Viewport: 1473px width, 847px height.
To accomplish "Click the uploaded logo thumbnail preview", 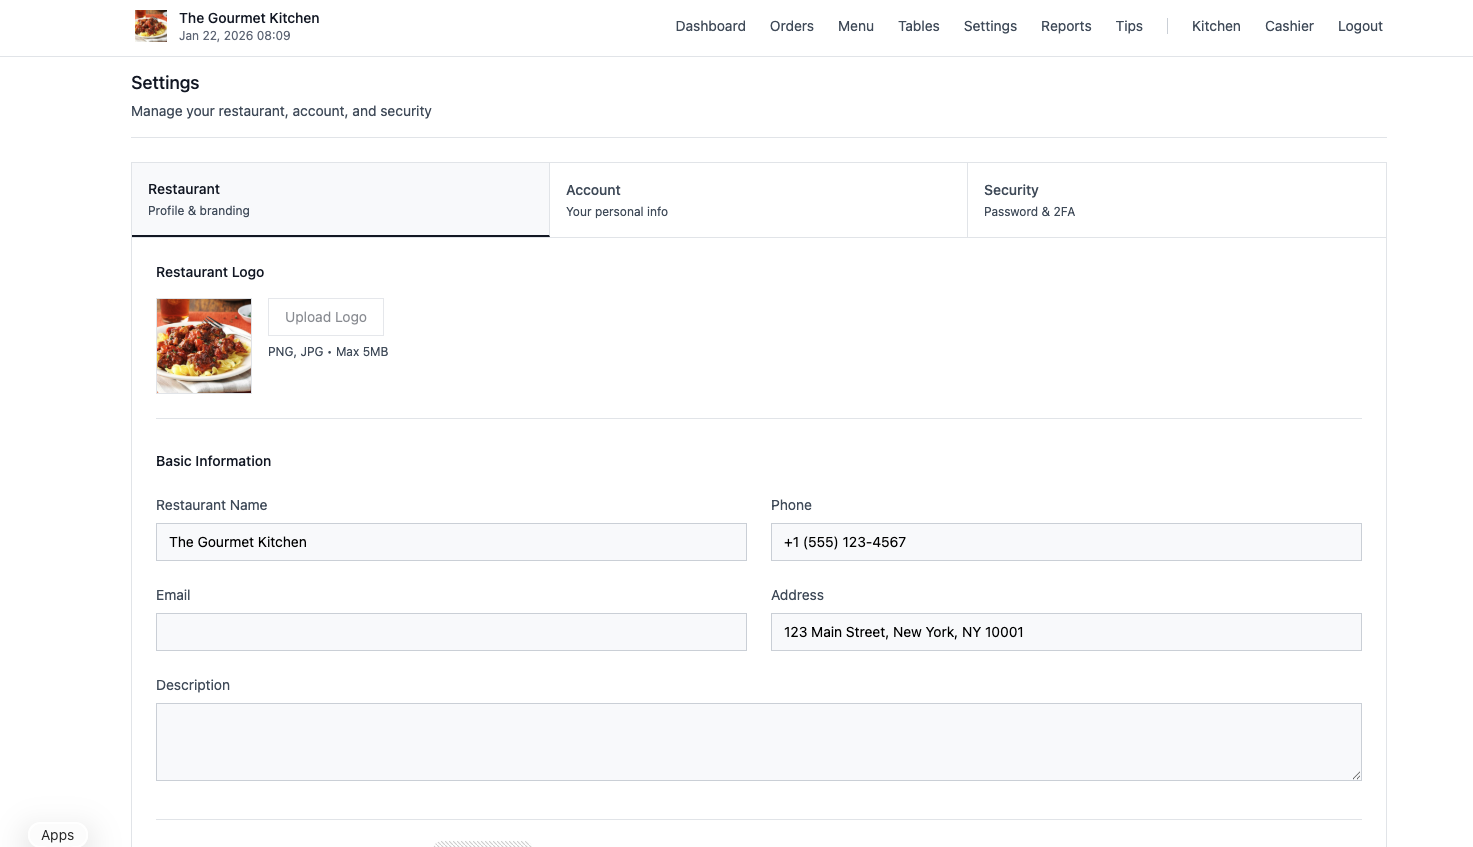I will [x=203, y=345].
